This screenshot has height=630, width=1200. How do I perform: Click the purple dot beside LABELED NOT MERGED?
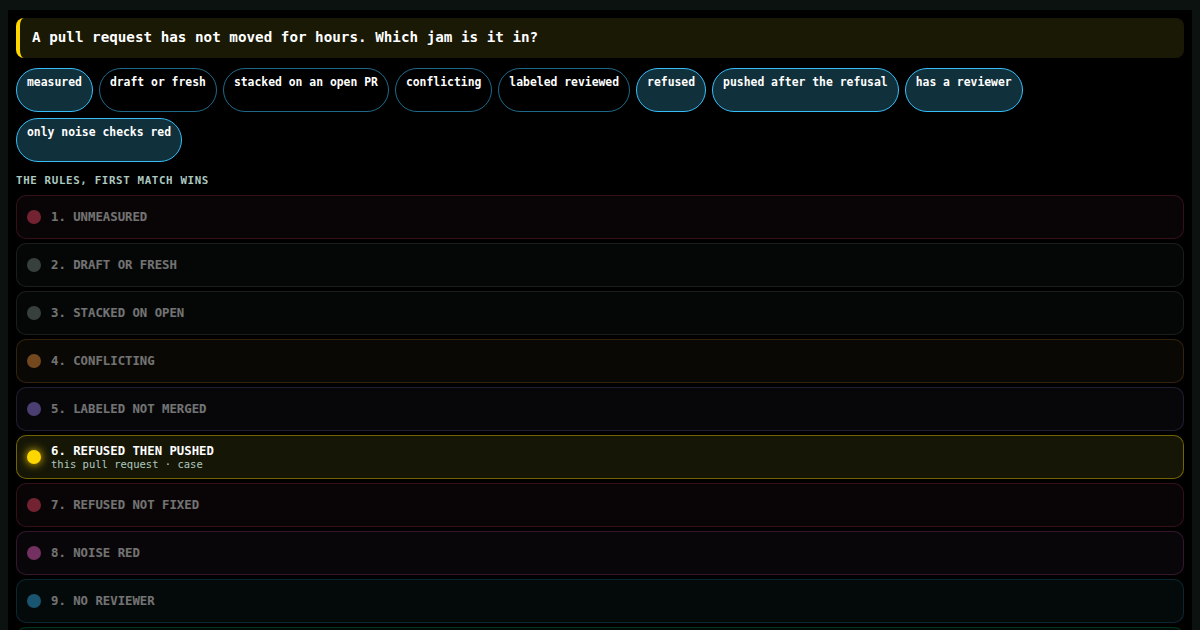point(34,409)
